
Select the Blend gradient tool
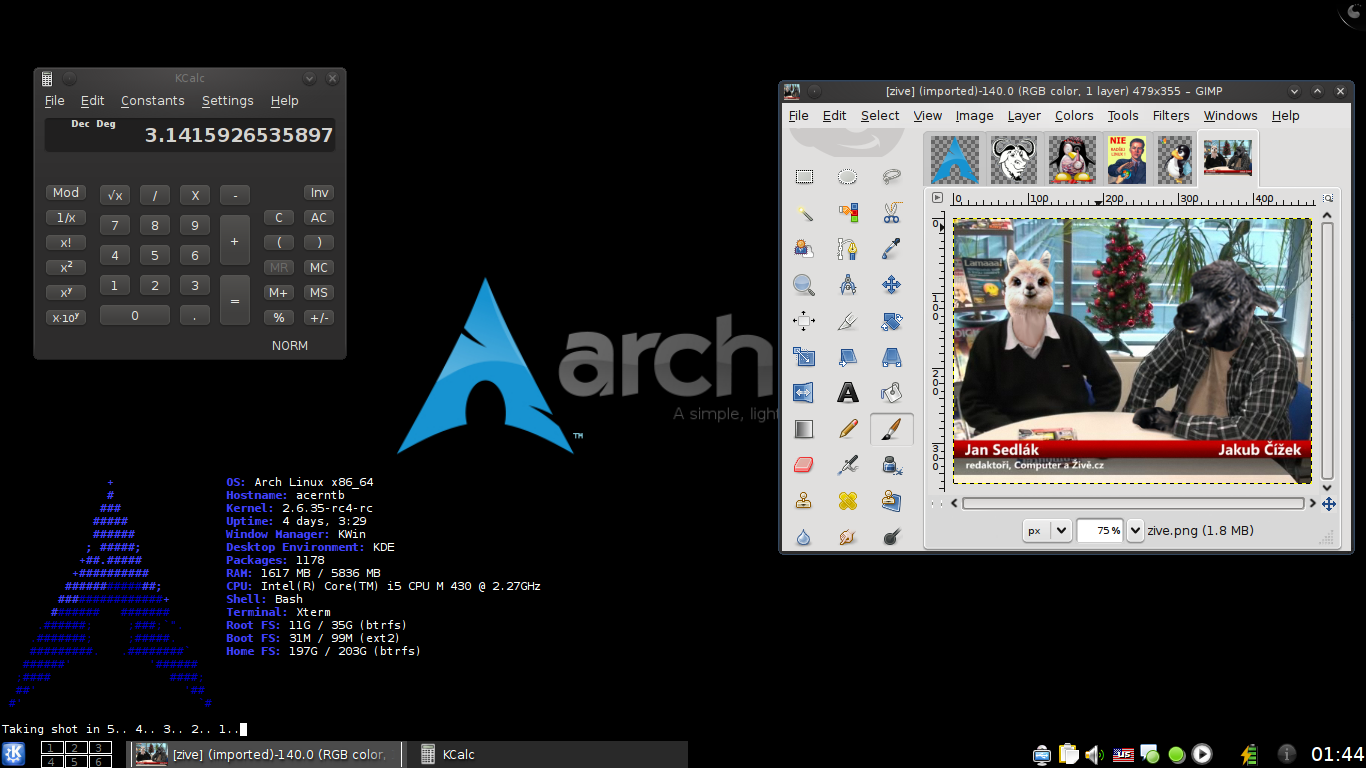804,429
